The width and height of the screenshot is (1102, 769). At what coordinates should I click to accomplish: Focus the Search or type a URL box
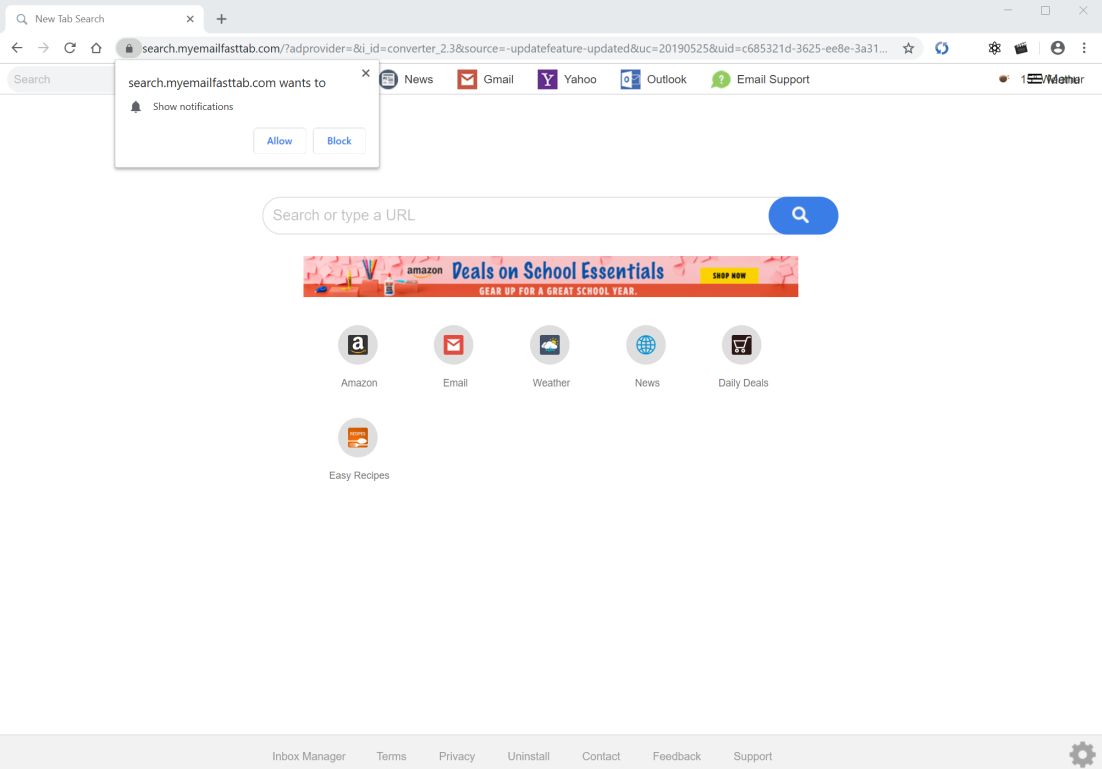pos(517,215)
